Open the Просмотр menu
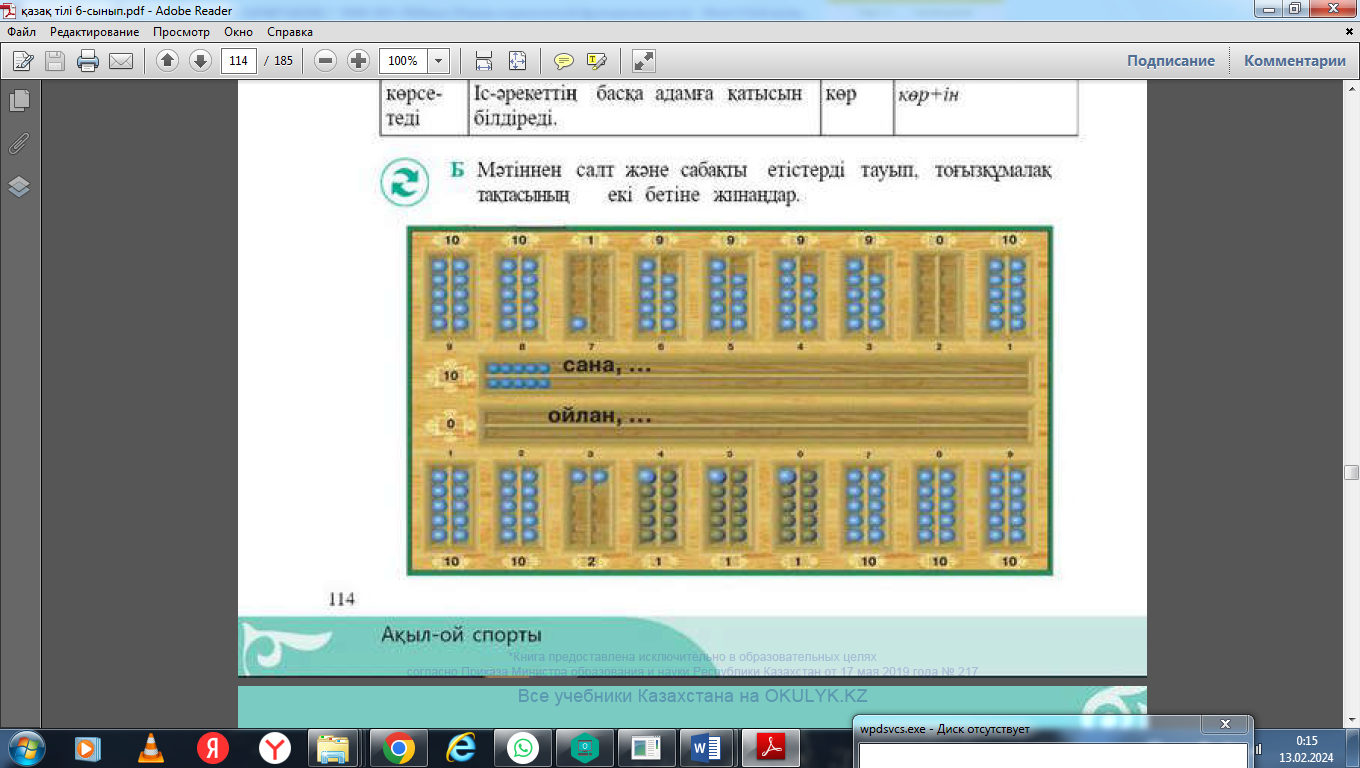 click(181, 32)
